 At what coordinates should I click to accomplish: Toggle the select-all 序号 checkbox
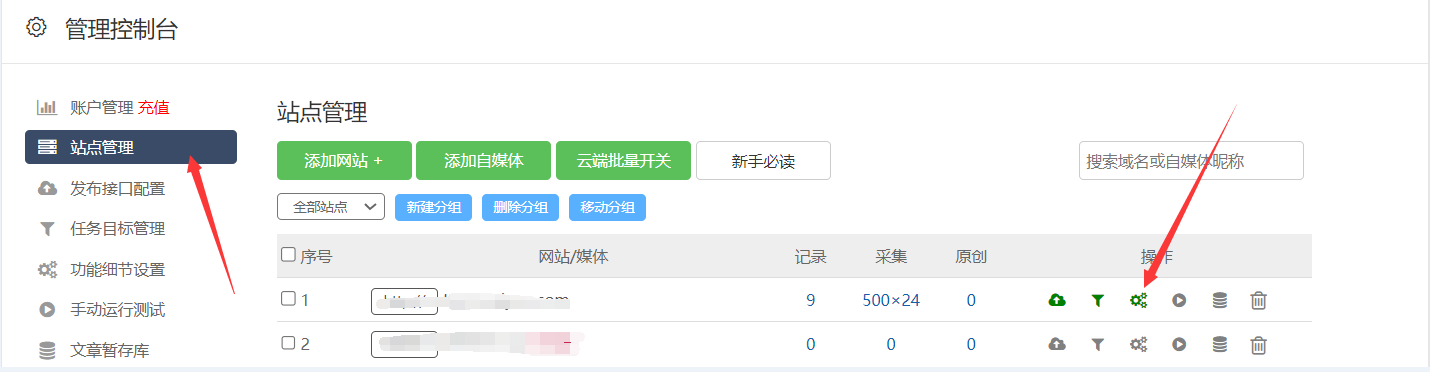click(x=289, y=255)
